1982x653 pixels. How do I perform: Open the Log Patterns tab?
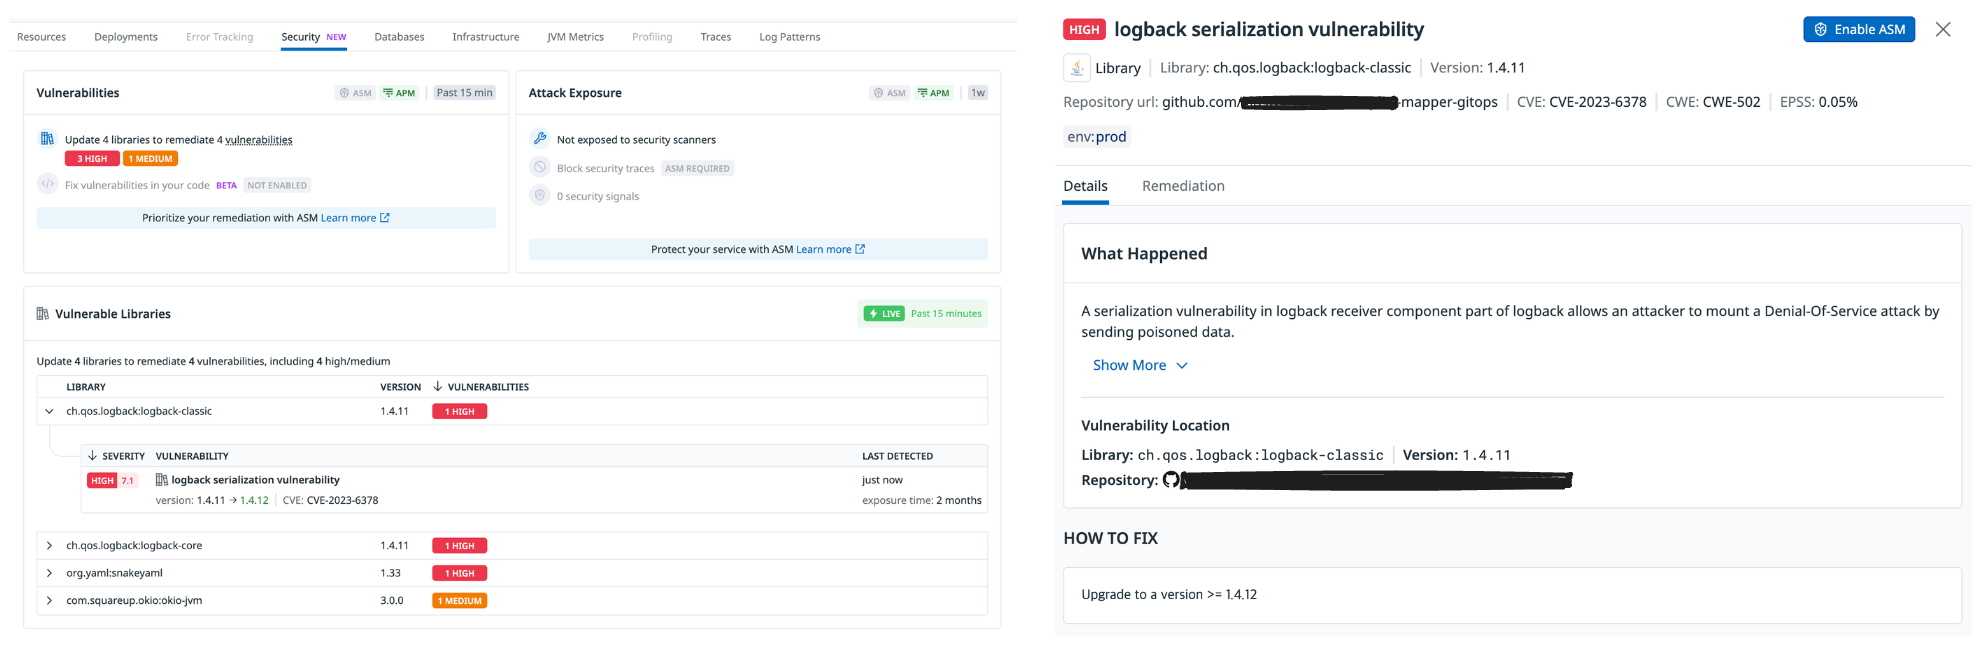click(x=789, y=37)
